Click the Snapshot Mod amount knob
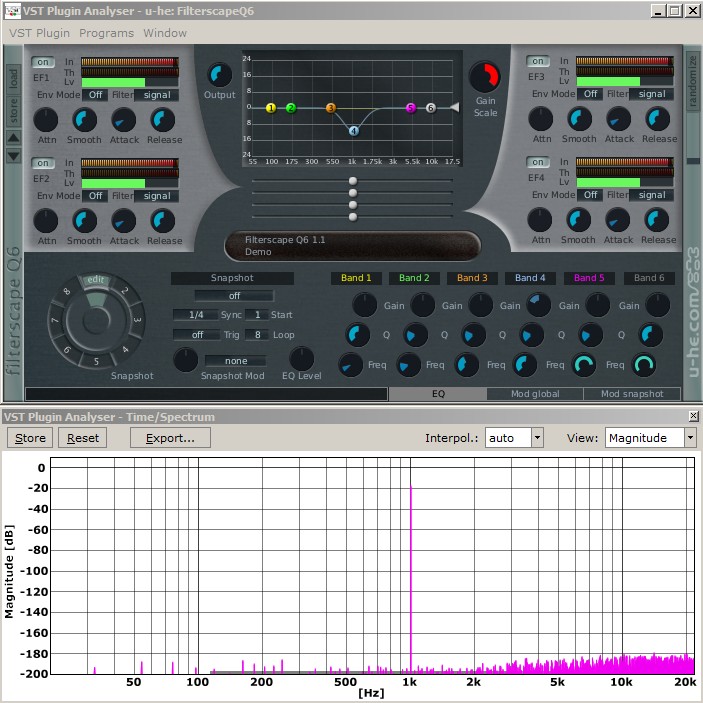Viewport: 703px width, 703px height. (186, 360)
